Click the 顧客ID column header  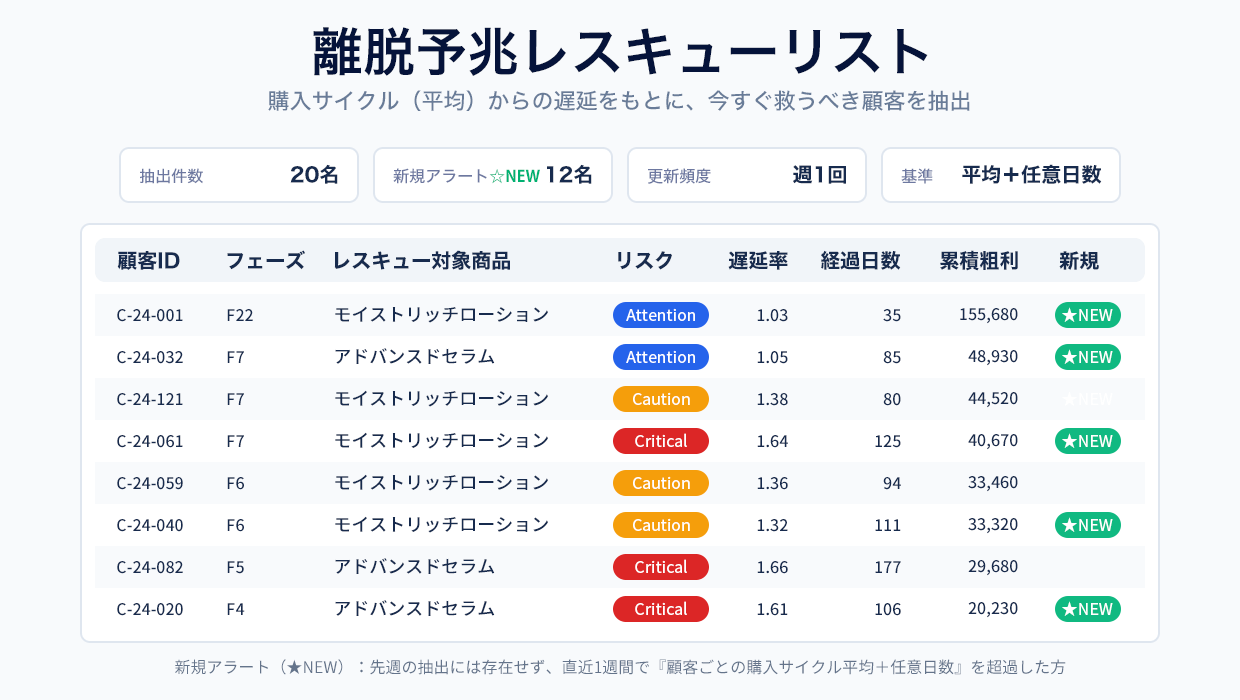coord(148,261)
